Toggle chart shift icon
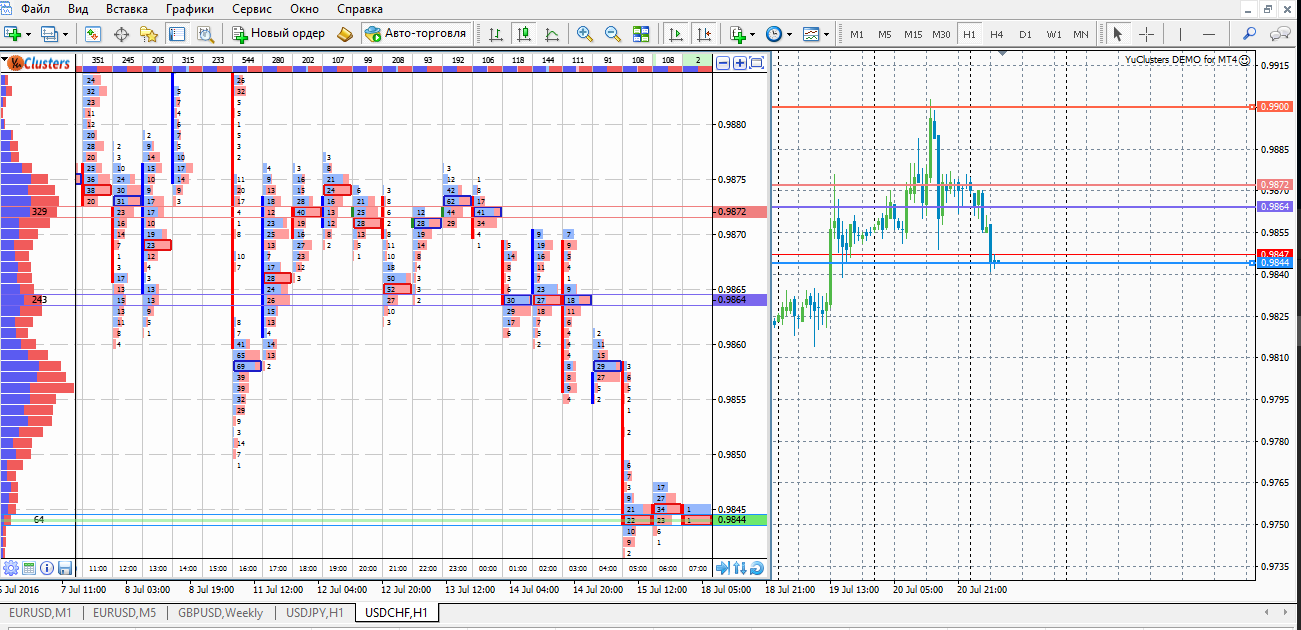The height and width of the screenshot is (630, 1301). (x=705, y=33)
